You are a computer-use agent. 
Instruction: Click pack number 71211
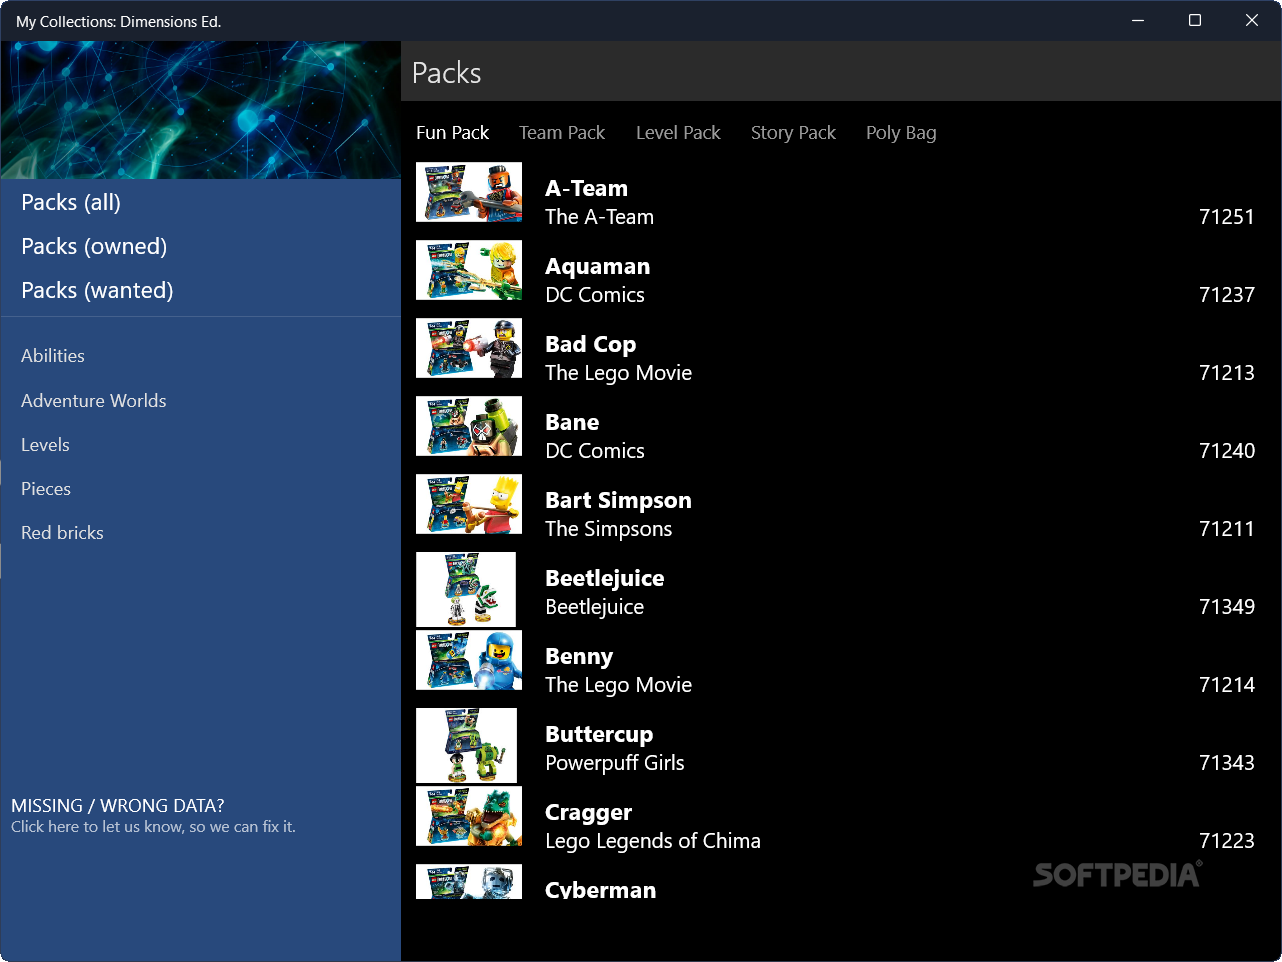(x=1226, y=529)
